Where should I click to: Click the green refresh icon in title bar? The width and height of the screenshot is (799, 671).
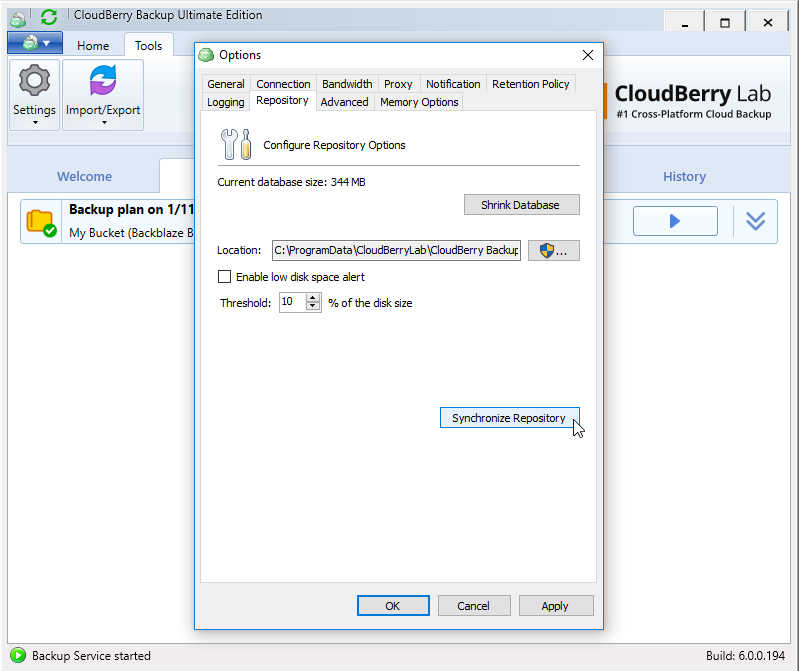49,17
